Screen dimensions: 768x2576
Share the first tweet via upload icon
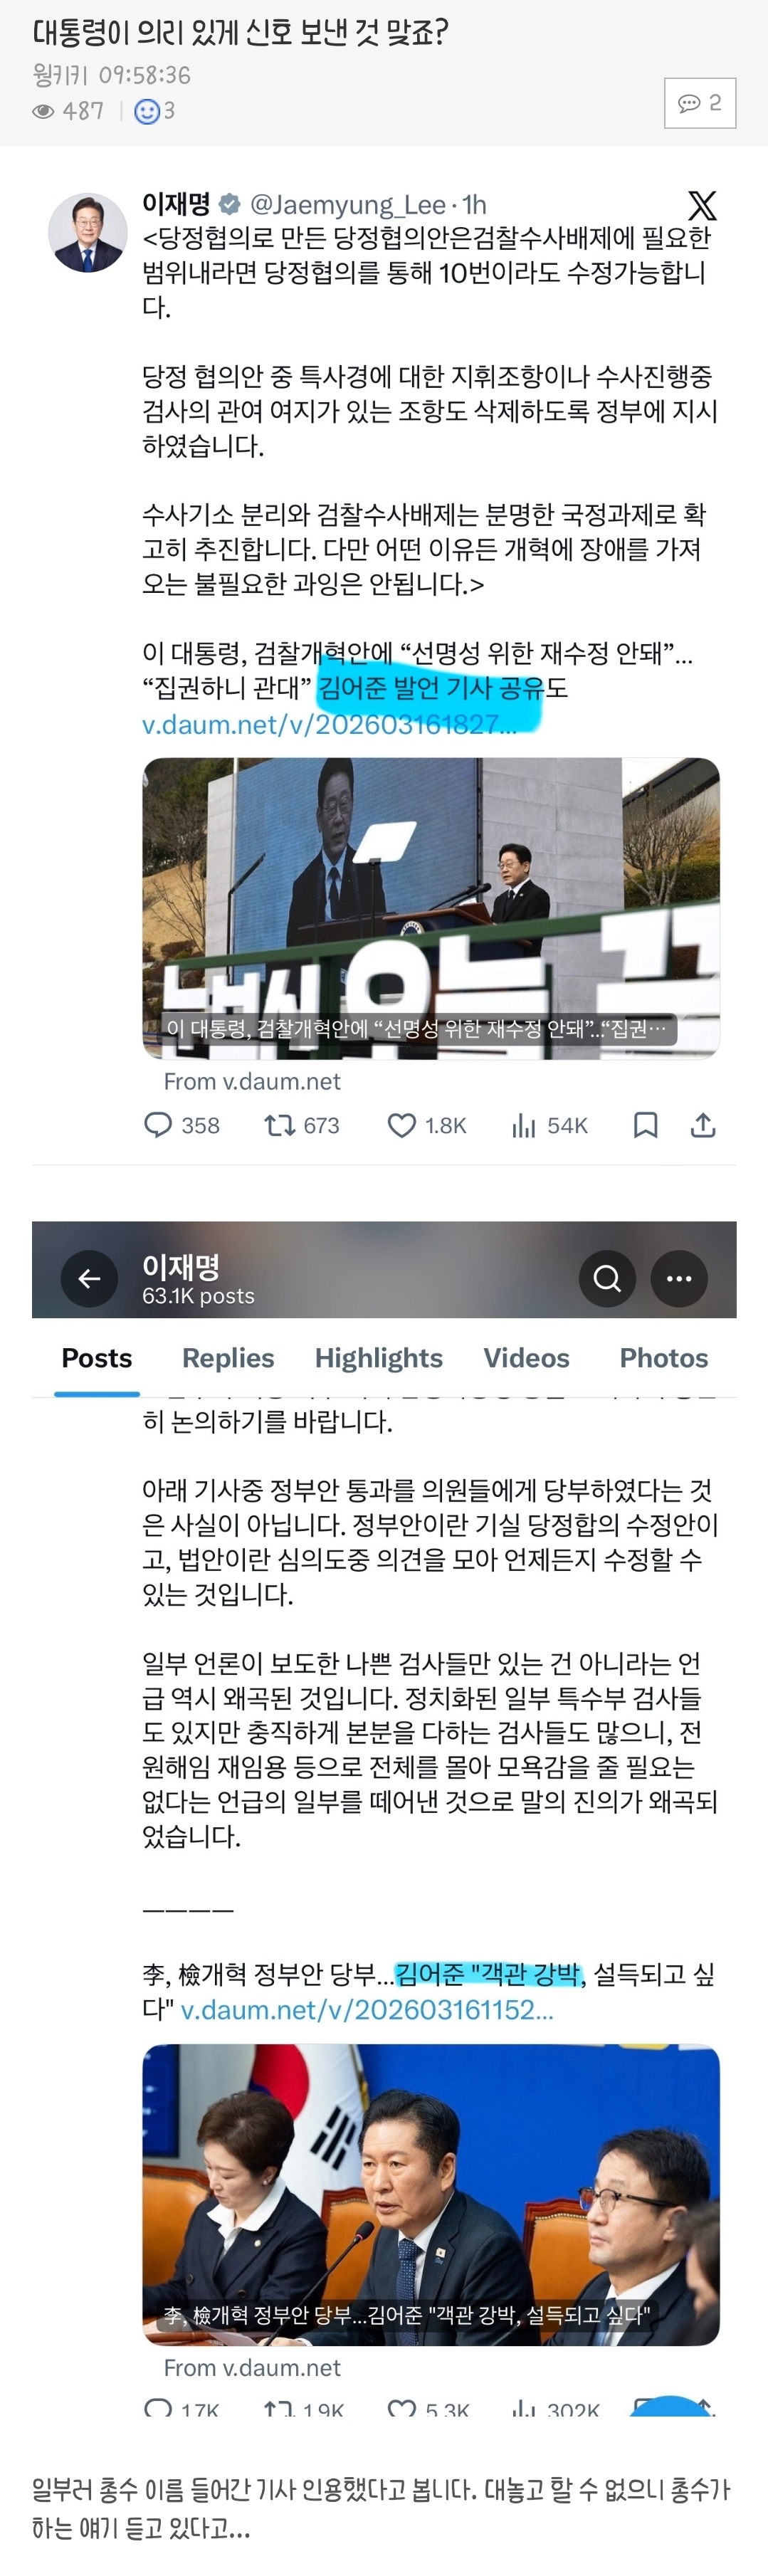click(x=703, y=1125)
